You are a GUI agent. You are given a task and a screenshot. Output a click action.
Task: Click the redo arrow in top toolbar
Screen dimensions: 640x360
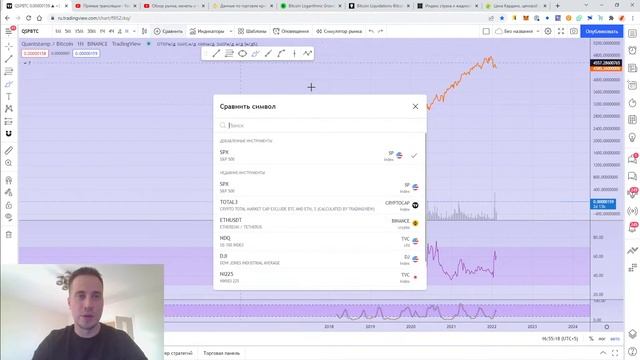(380, 31)
